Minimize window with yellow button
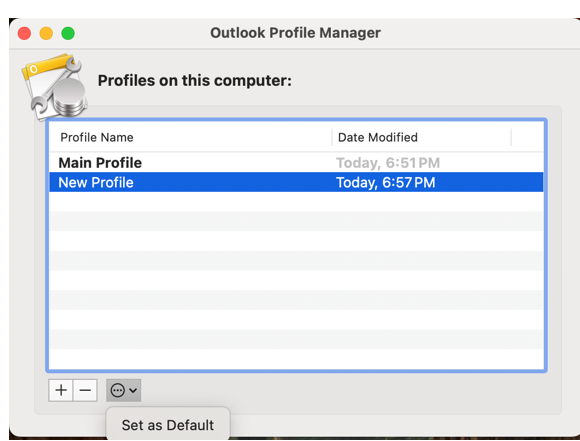The width and height of the screenshot is (580, 441). point(46,33)
